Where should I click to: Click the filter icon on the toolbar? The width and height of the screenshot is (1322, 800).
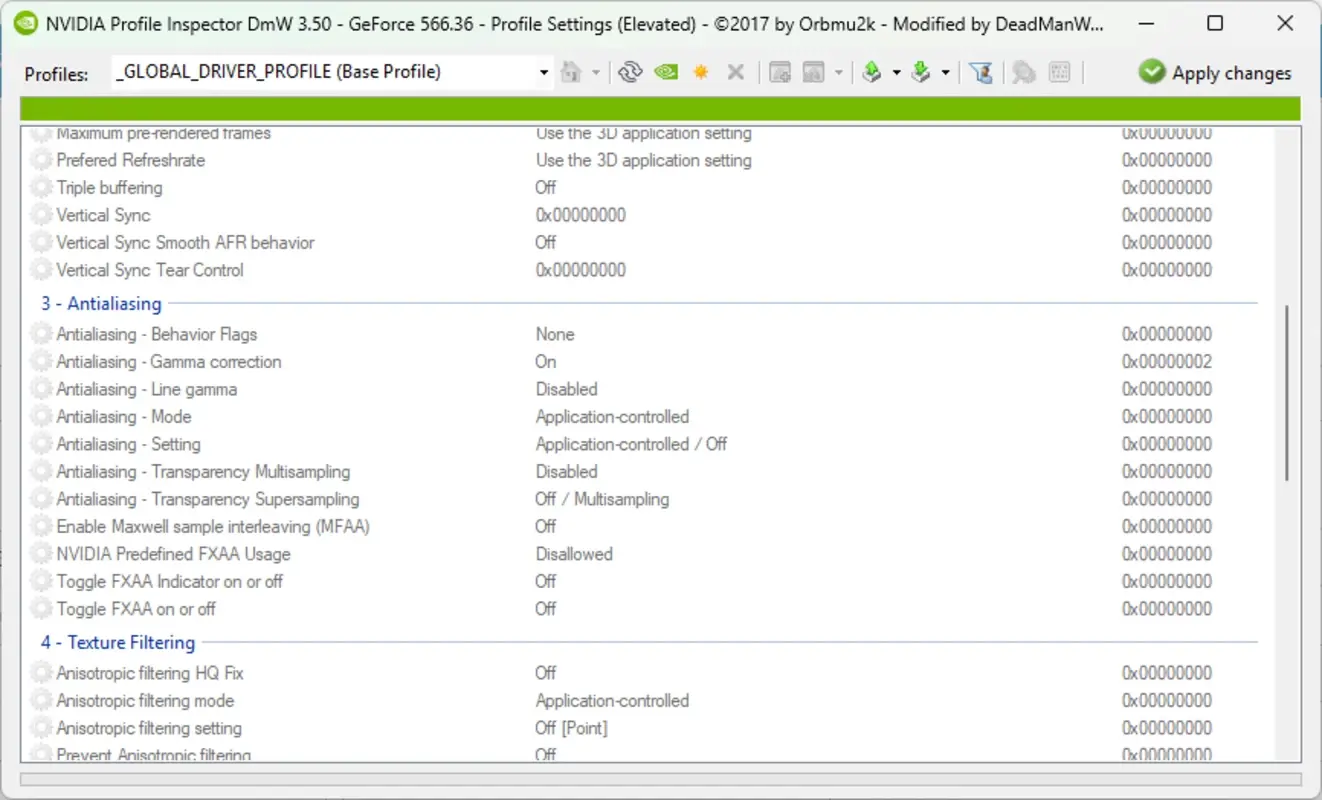click(981, 72)
